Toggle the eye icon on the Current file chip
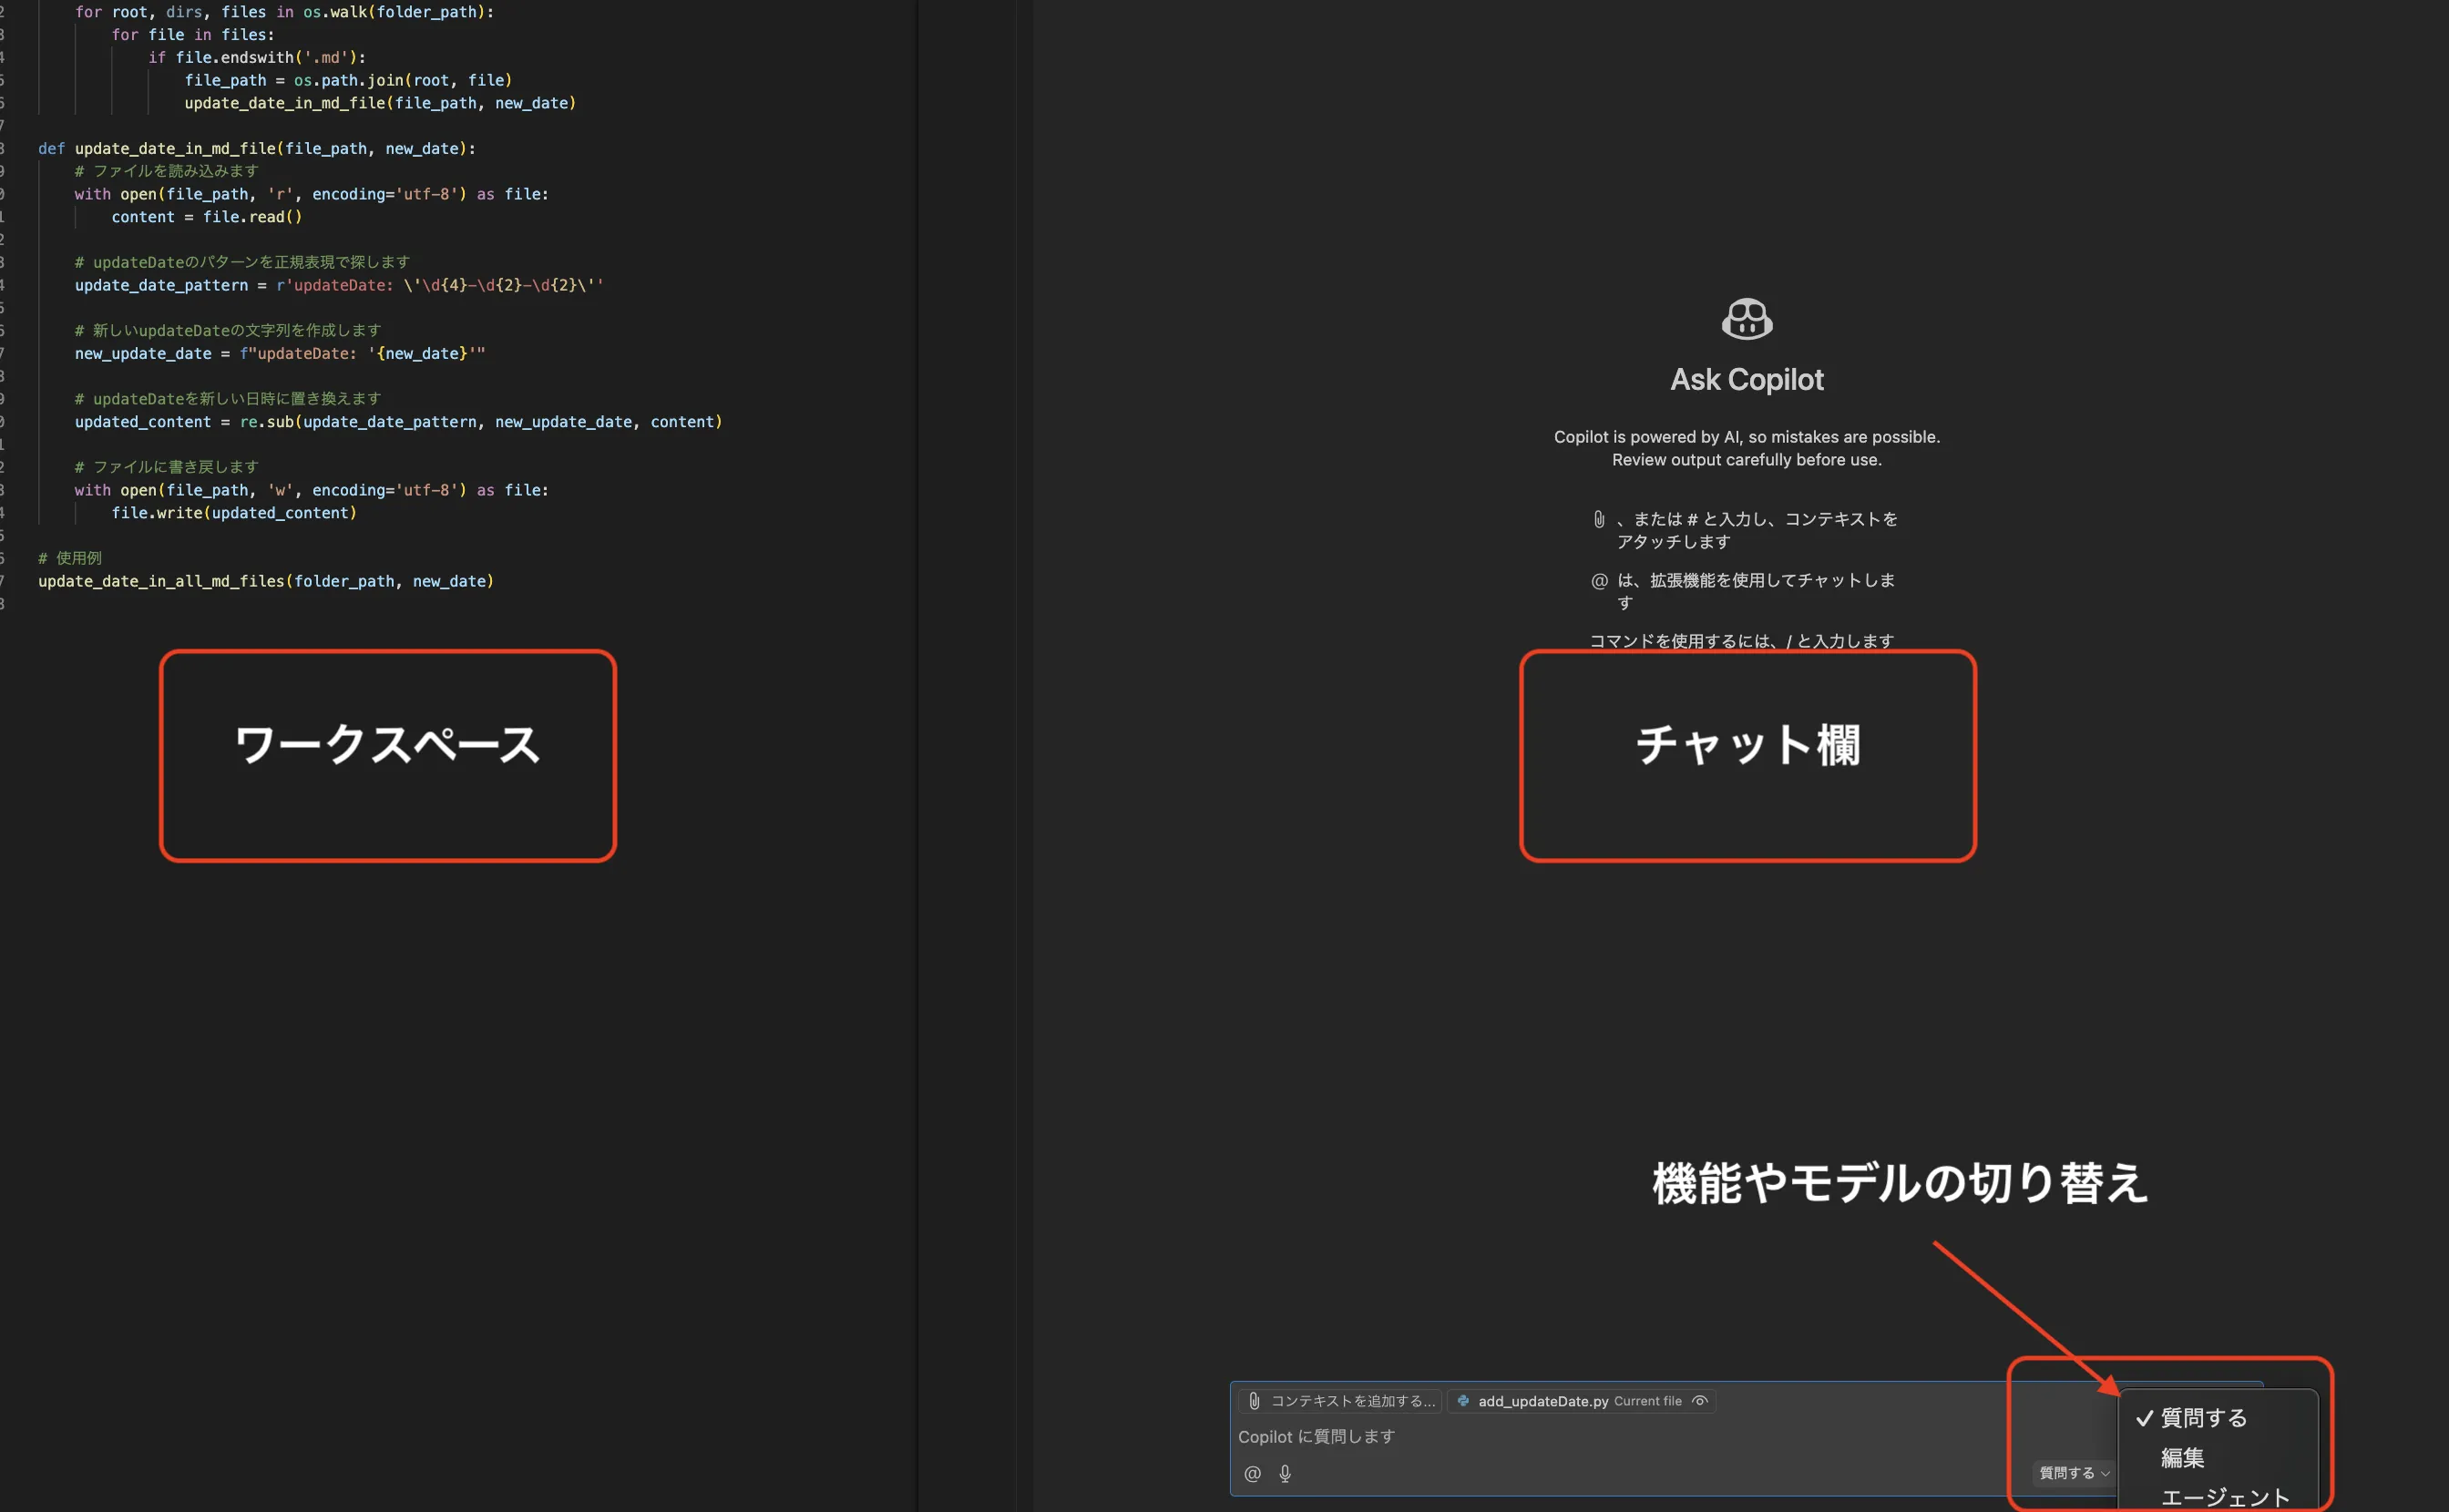2449x1512 pixels. tap(1700, 1401)
